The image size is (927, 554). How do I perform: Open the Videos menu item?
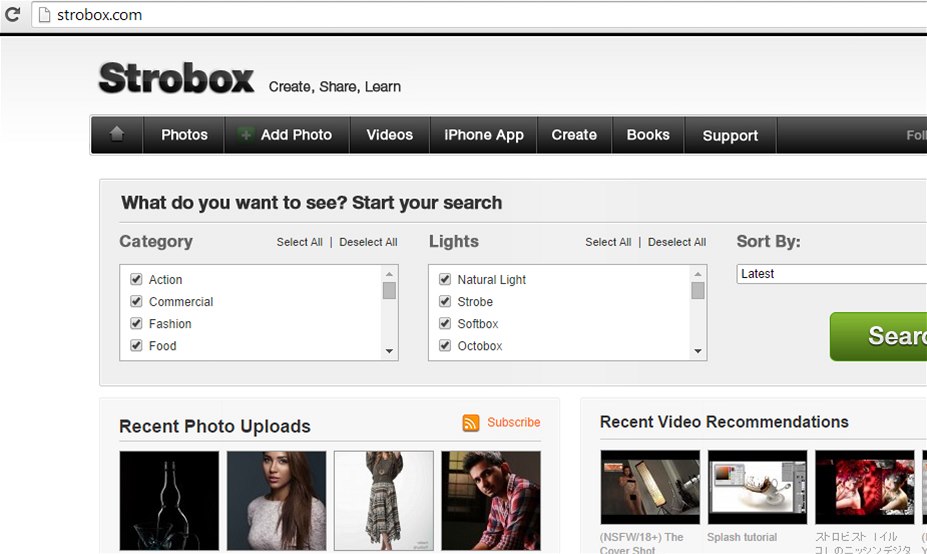click(389, 135)
